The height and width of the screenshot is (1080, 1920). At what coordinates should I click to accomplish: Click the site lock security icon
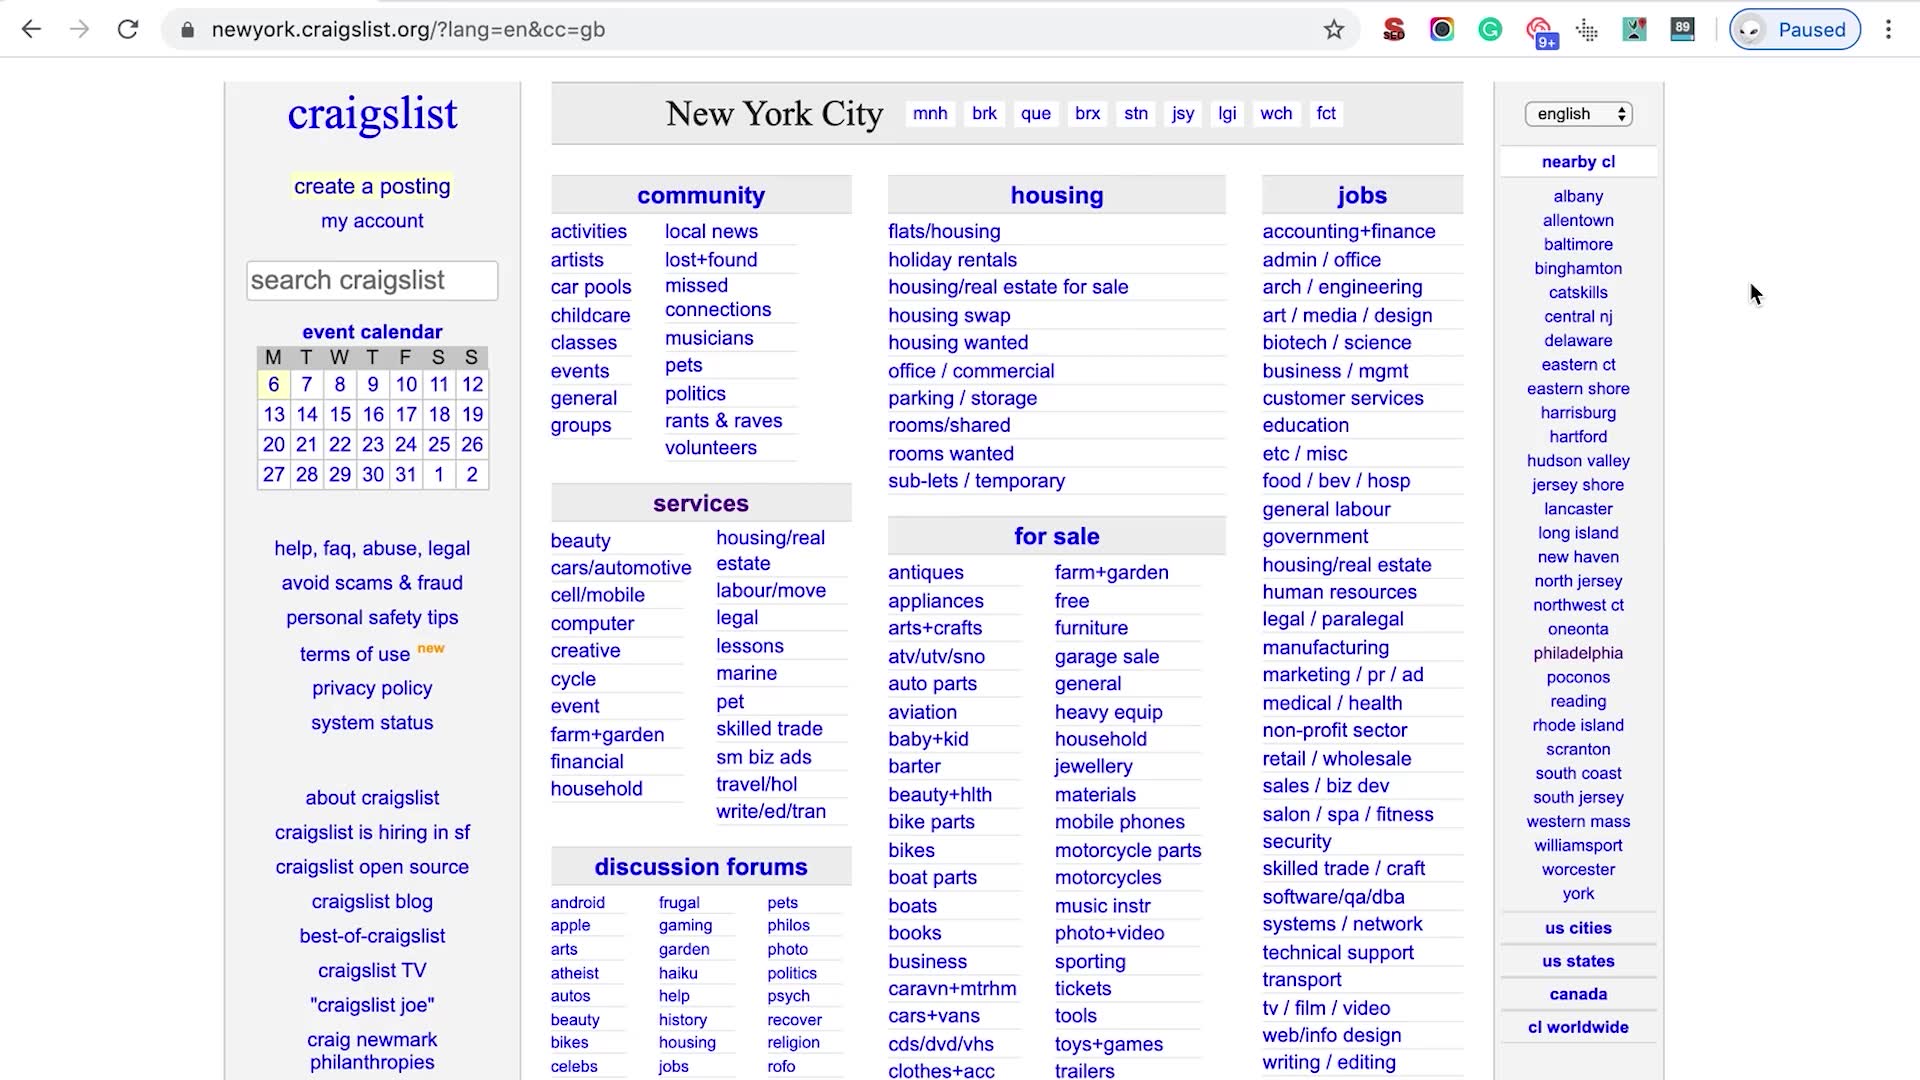187,30
